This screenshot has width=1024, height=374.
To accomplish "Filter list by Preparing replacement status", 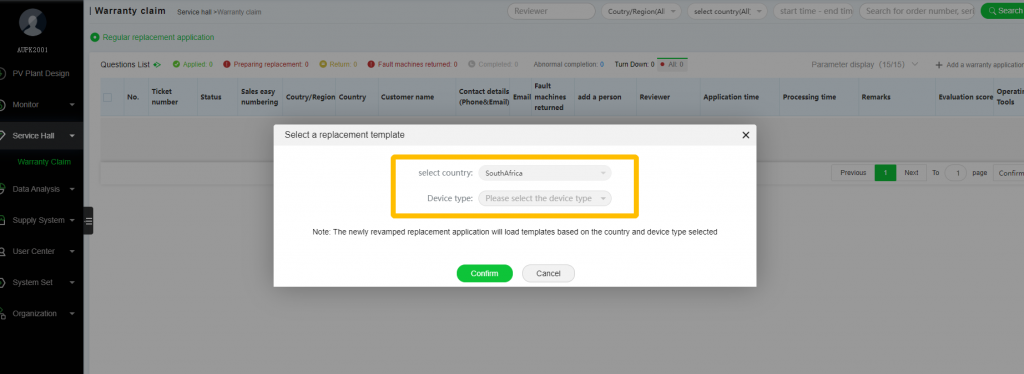I will [266, 65].
